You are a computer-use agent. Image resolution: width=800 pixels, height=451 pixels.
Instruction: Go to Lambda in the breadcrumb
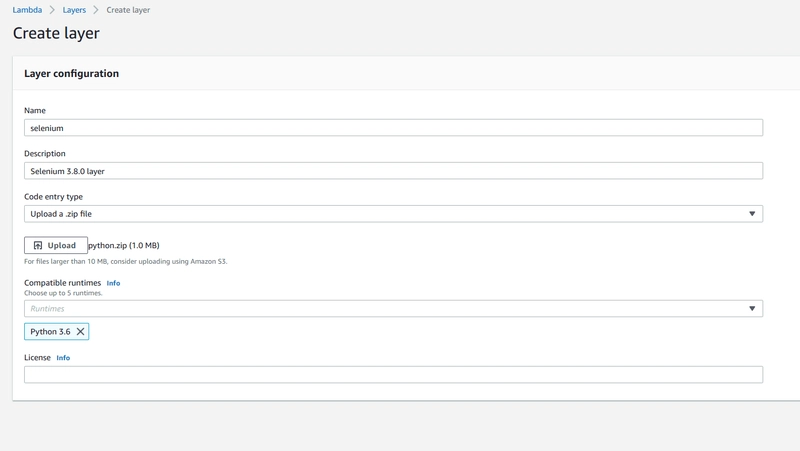pyautogui.click(x=27, y=10)
